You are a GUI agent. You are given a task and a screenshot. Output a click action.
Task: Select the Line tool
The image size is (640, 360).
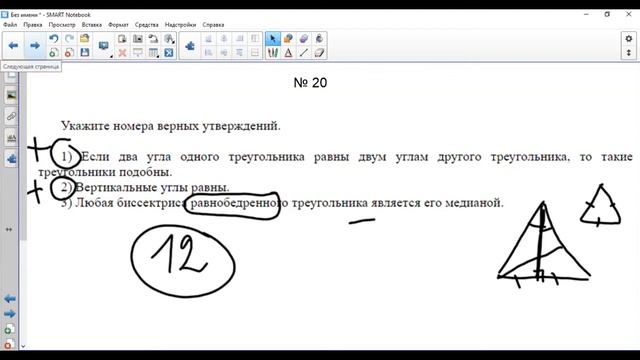tap(304, 53)
